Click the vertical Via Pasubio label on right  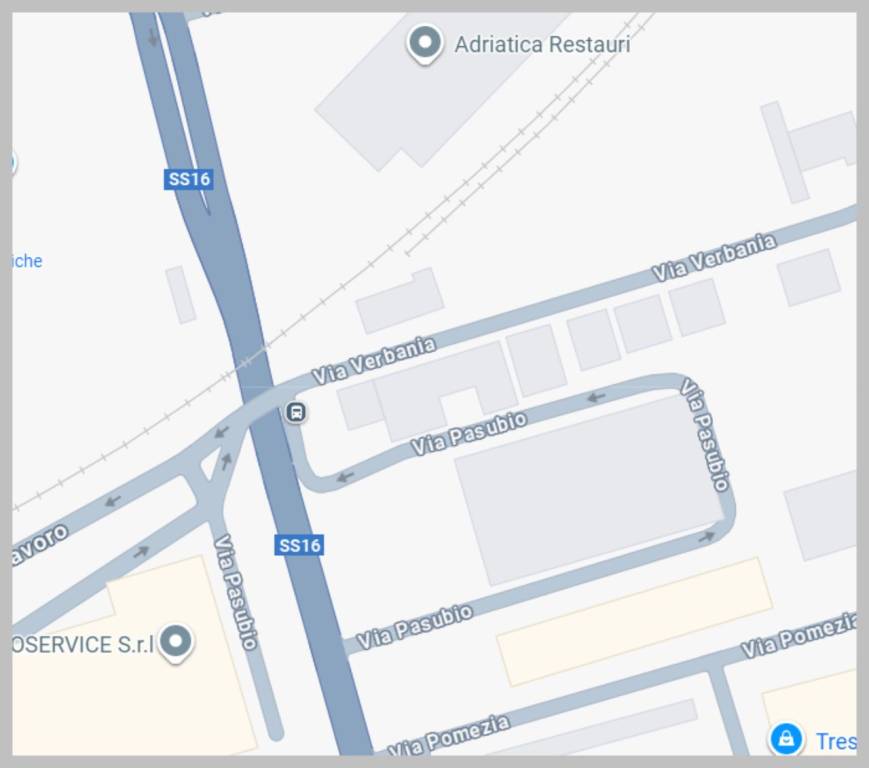click(705, 434)
